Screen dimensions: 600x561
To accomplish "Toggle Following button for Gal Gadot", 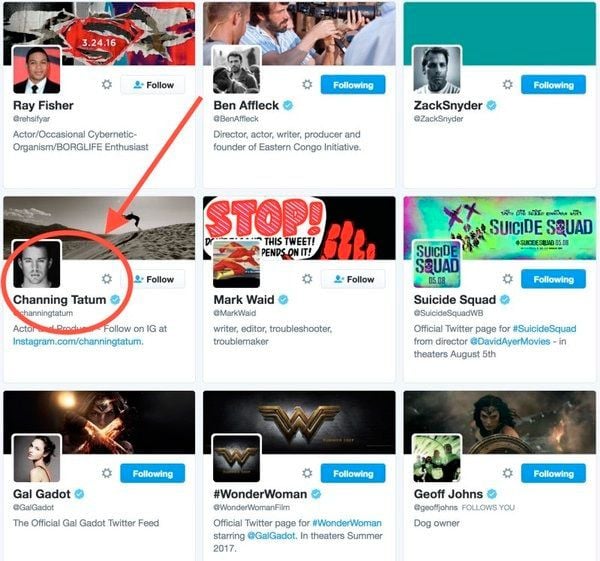I will click(x=153, y=474).
